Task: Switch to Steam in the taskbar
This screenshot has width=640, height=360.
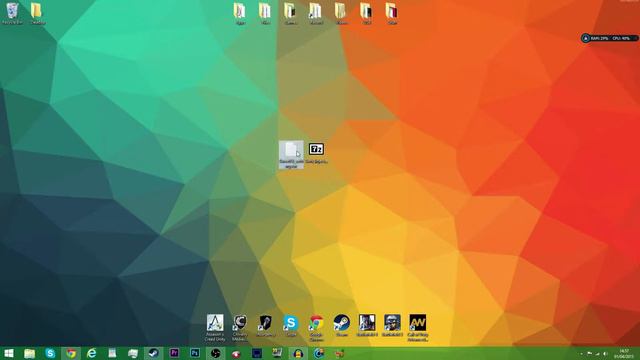Action: click(153, 353)
